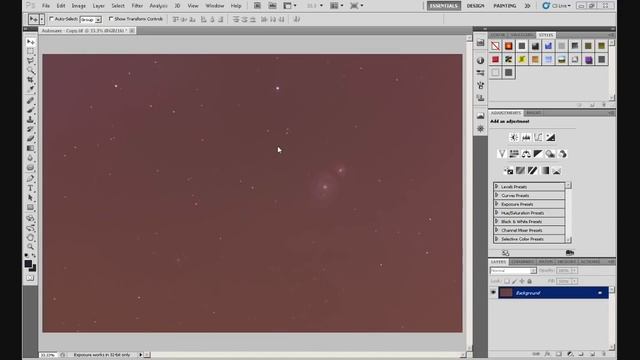Select the Gradient tool
The width and height of the screenshot is (640, 360).
[x=31, y=149]
